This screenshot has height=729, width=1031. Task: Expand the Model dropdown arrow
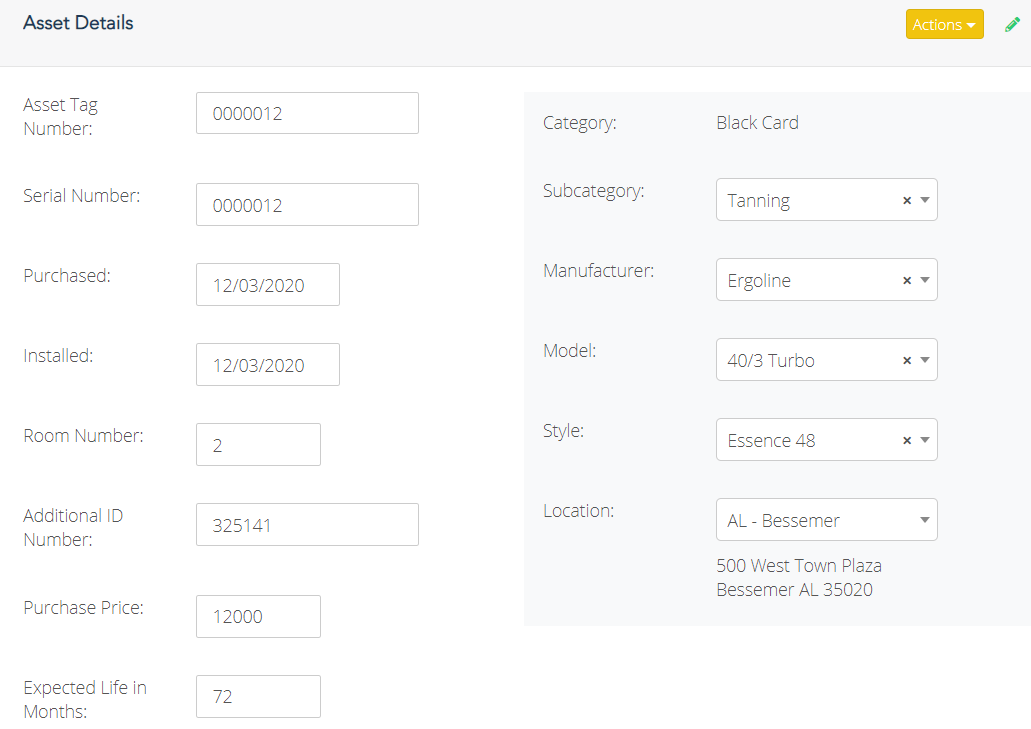[x=924, y=360]
